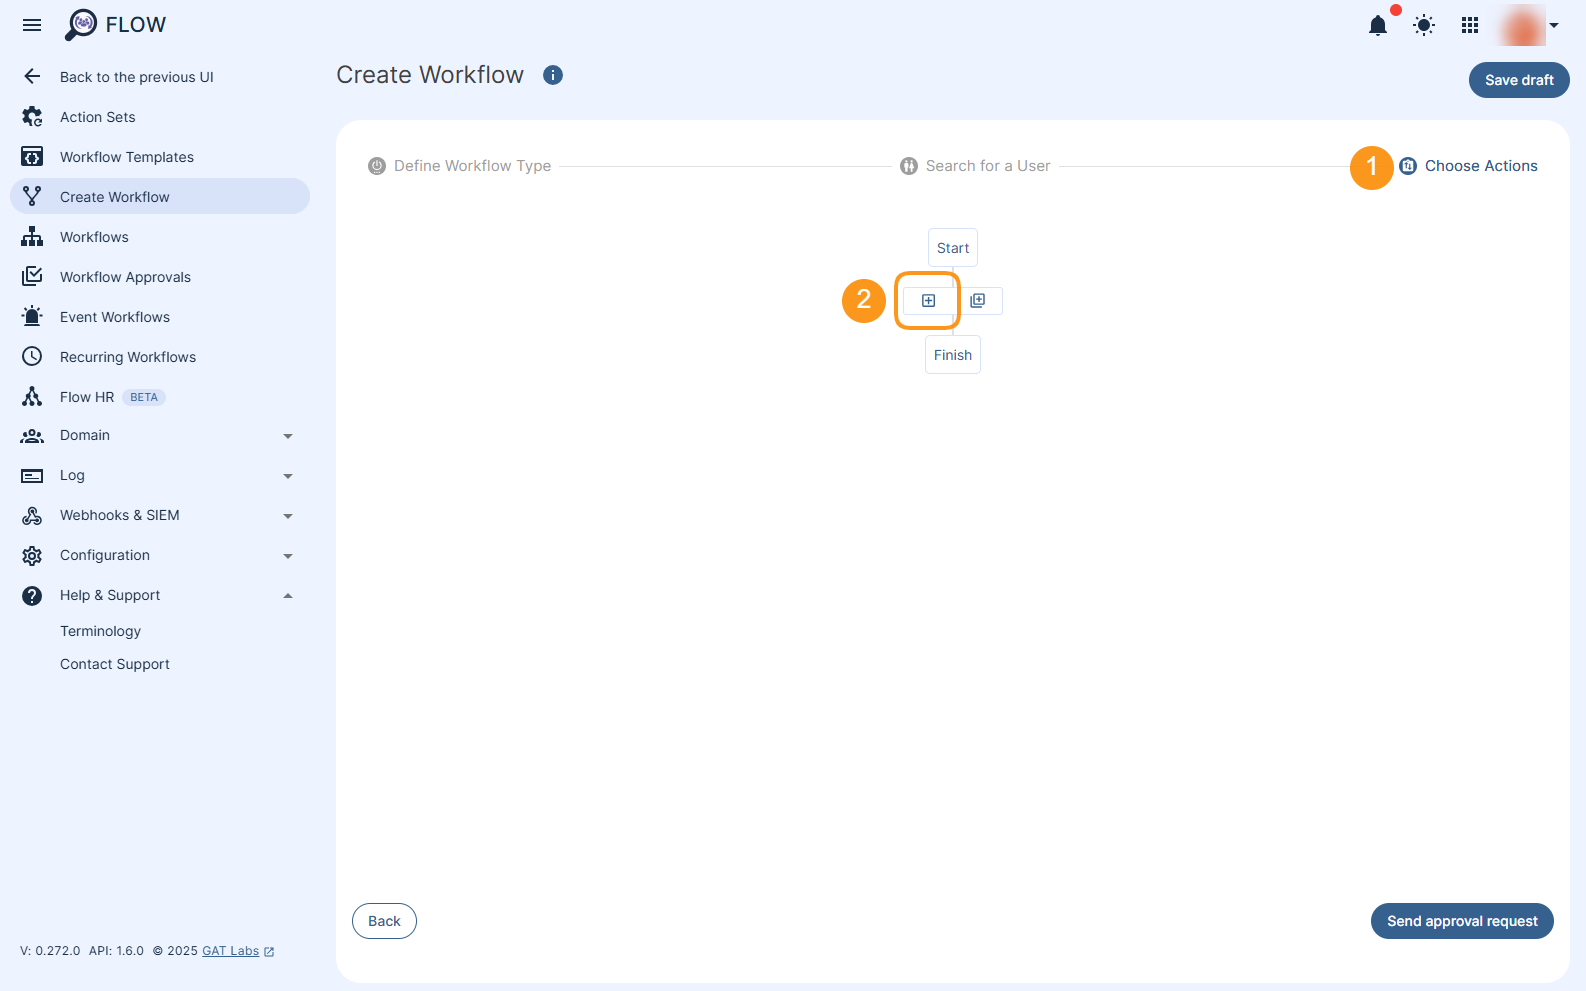Open the notifications bell
This screenshot has height=991, width=1586.
click(1378, 26)
